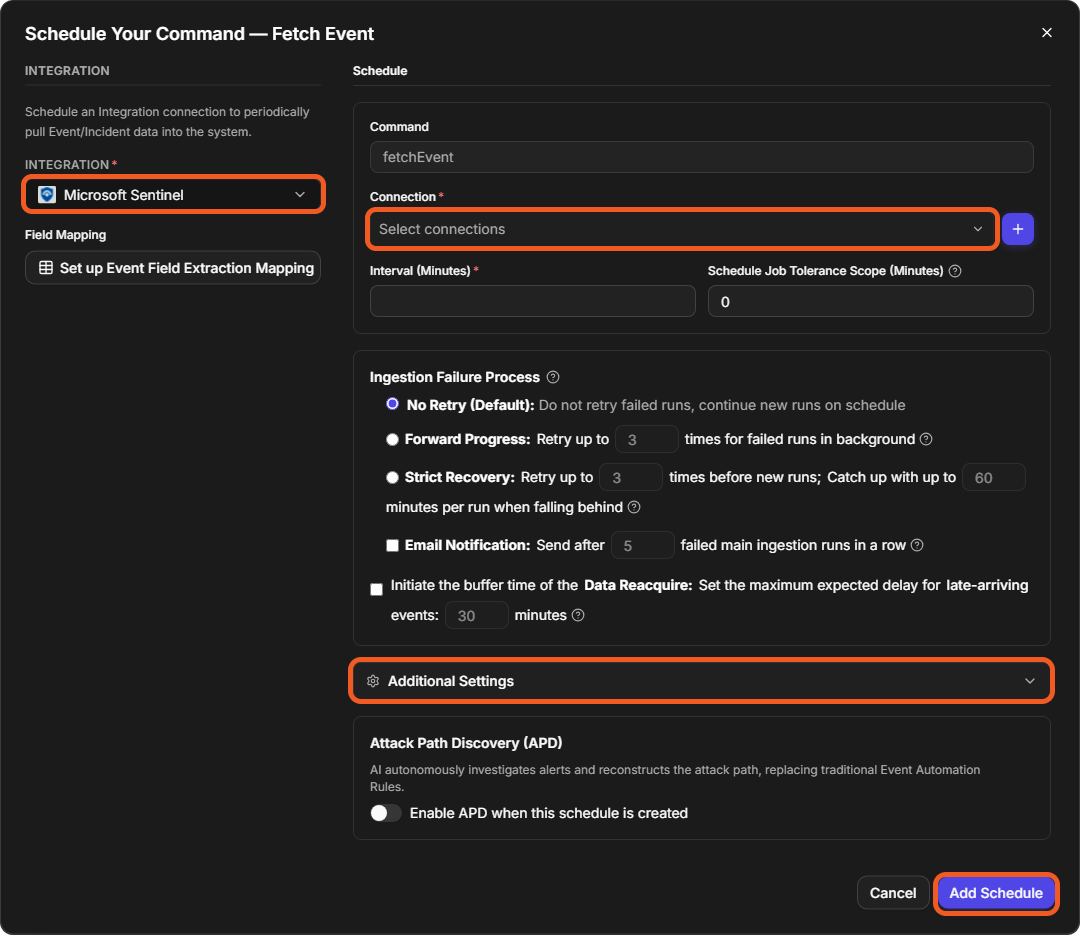Image resolution: width=1080 pixels, height=935 pixels.
Task: Close the Schedule Your Command dialog
Action: [1046, 32]
